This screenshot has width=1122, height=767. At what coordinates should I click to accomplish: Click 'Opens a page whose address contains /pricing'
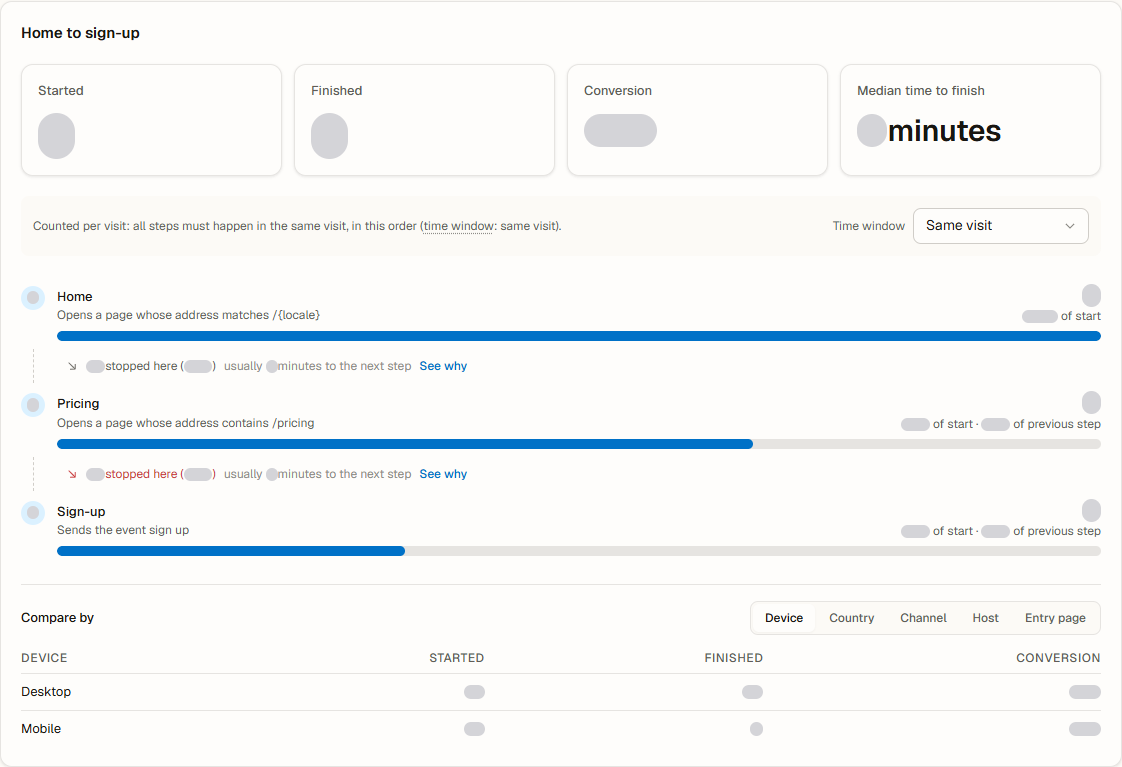185,423
